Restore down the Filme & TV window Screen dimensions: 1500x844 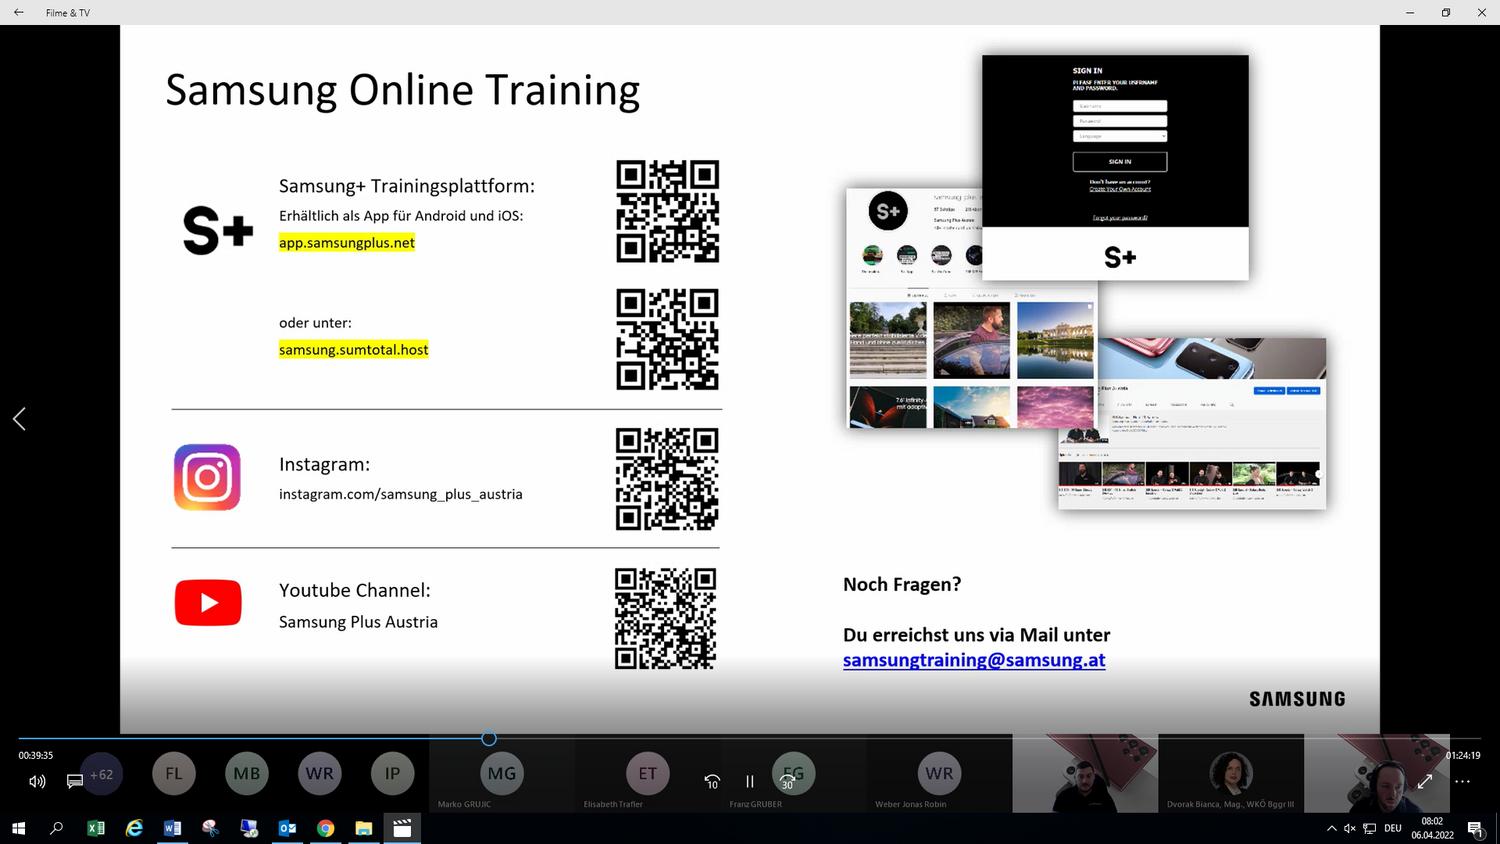1446,12
